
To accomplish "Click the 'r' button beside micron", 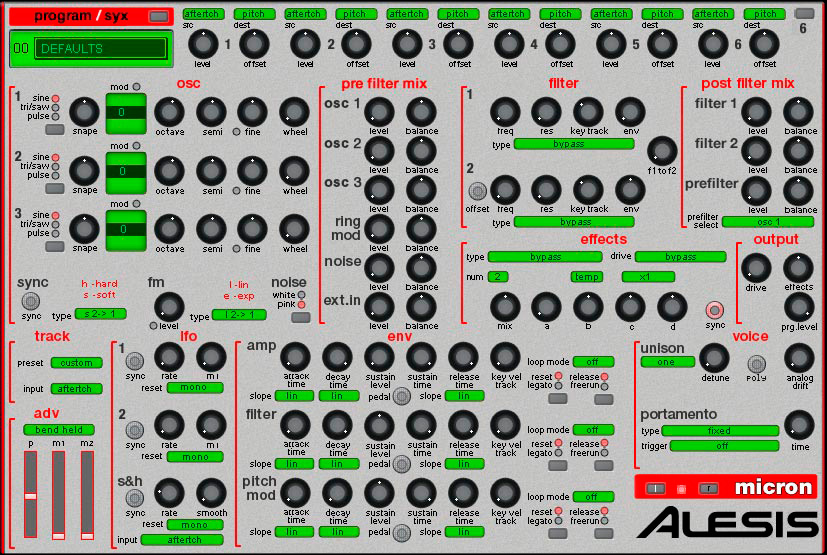I will click(x=708, y=489).
